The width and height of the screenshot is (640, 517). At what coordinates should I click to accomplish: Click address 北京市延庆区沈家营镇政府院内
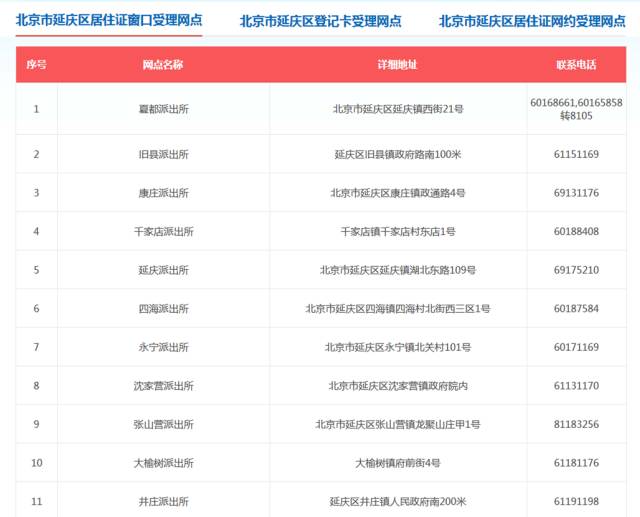(398, 386)
